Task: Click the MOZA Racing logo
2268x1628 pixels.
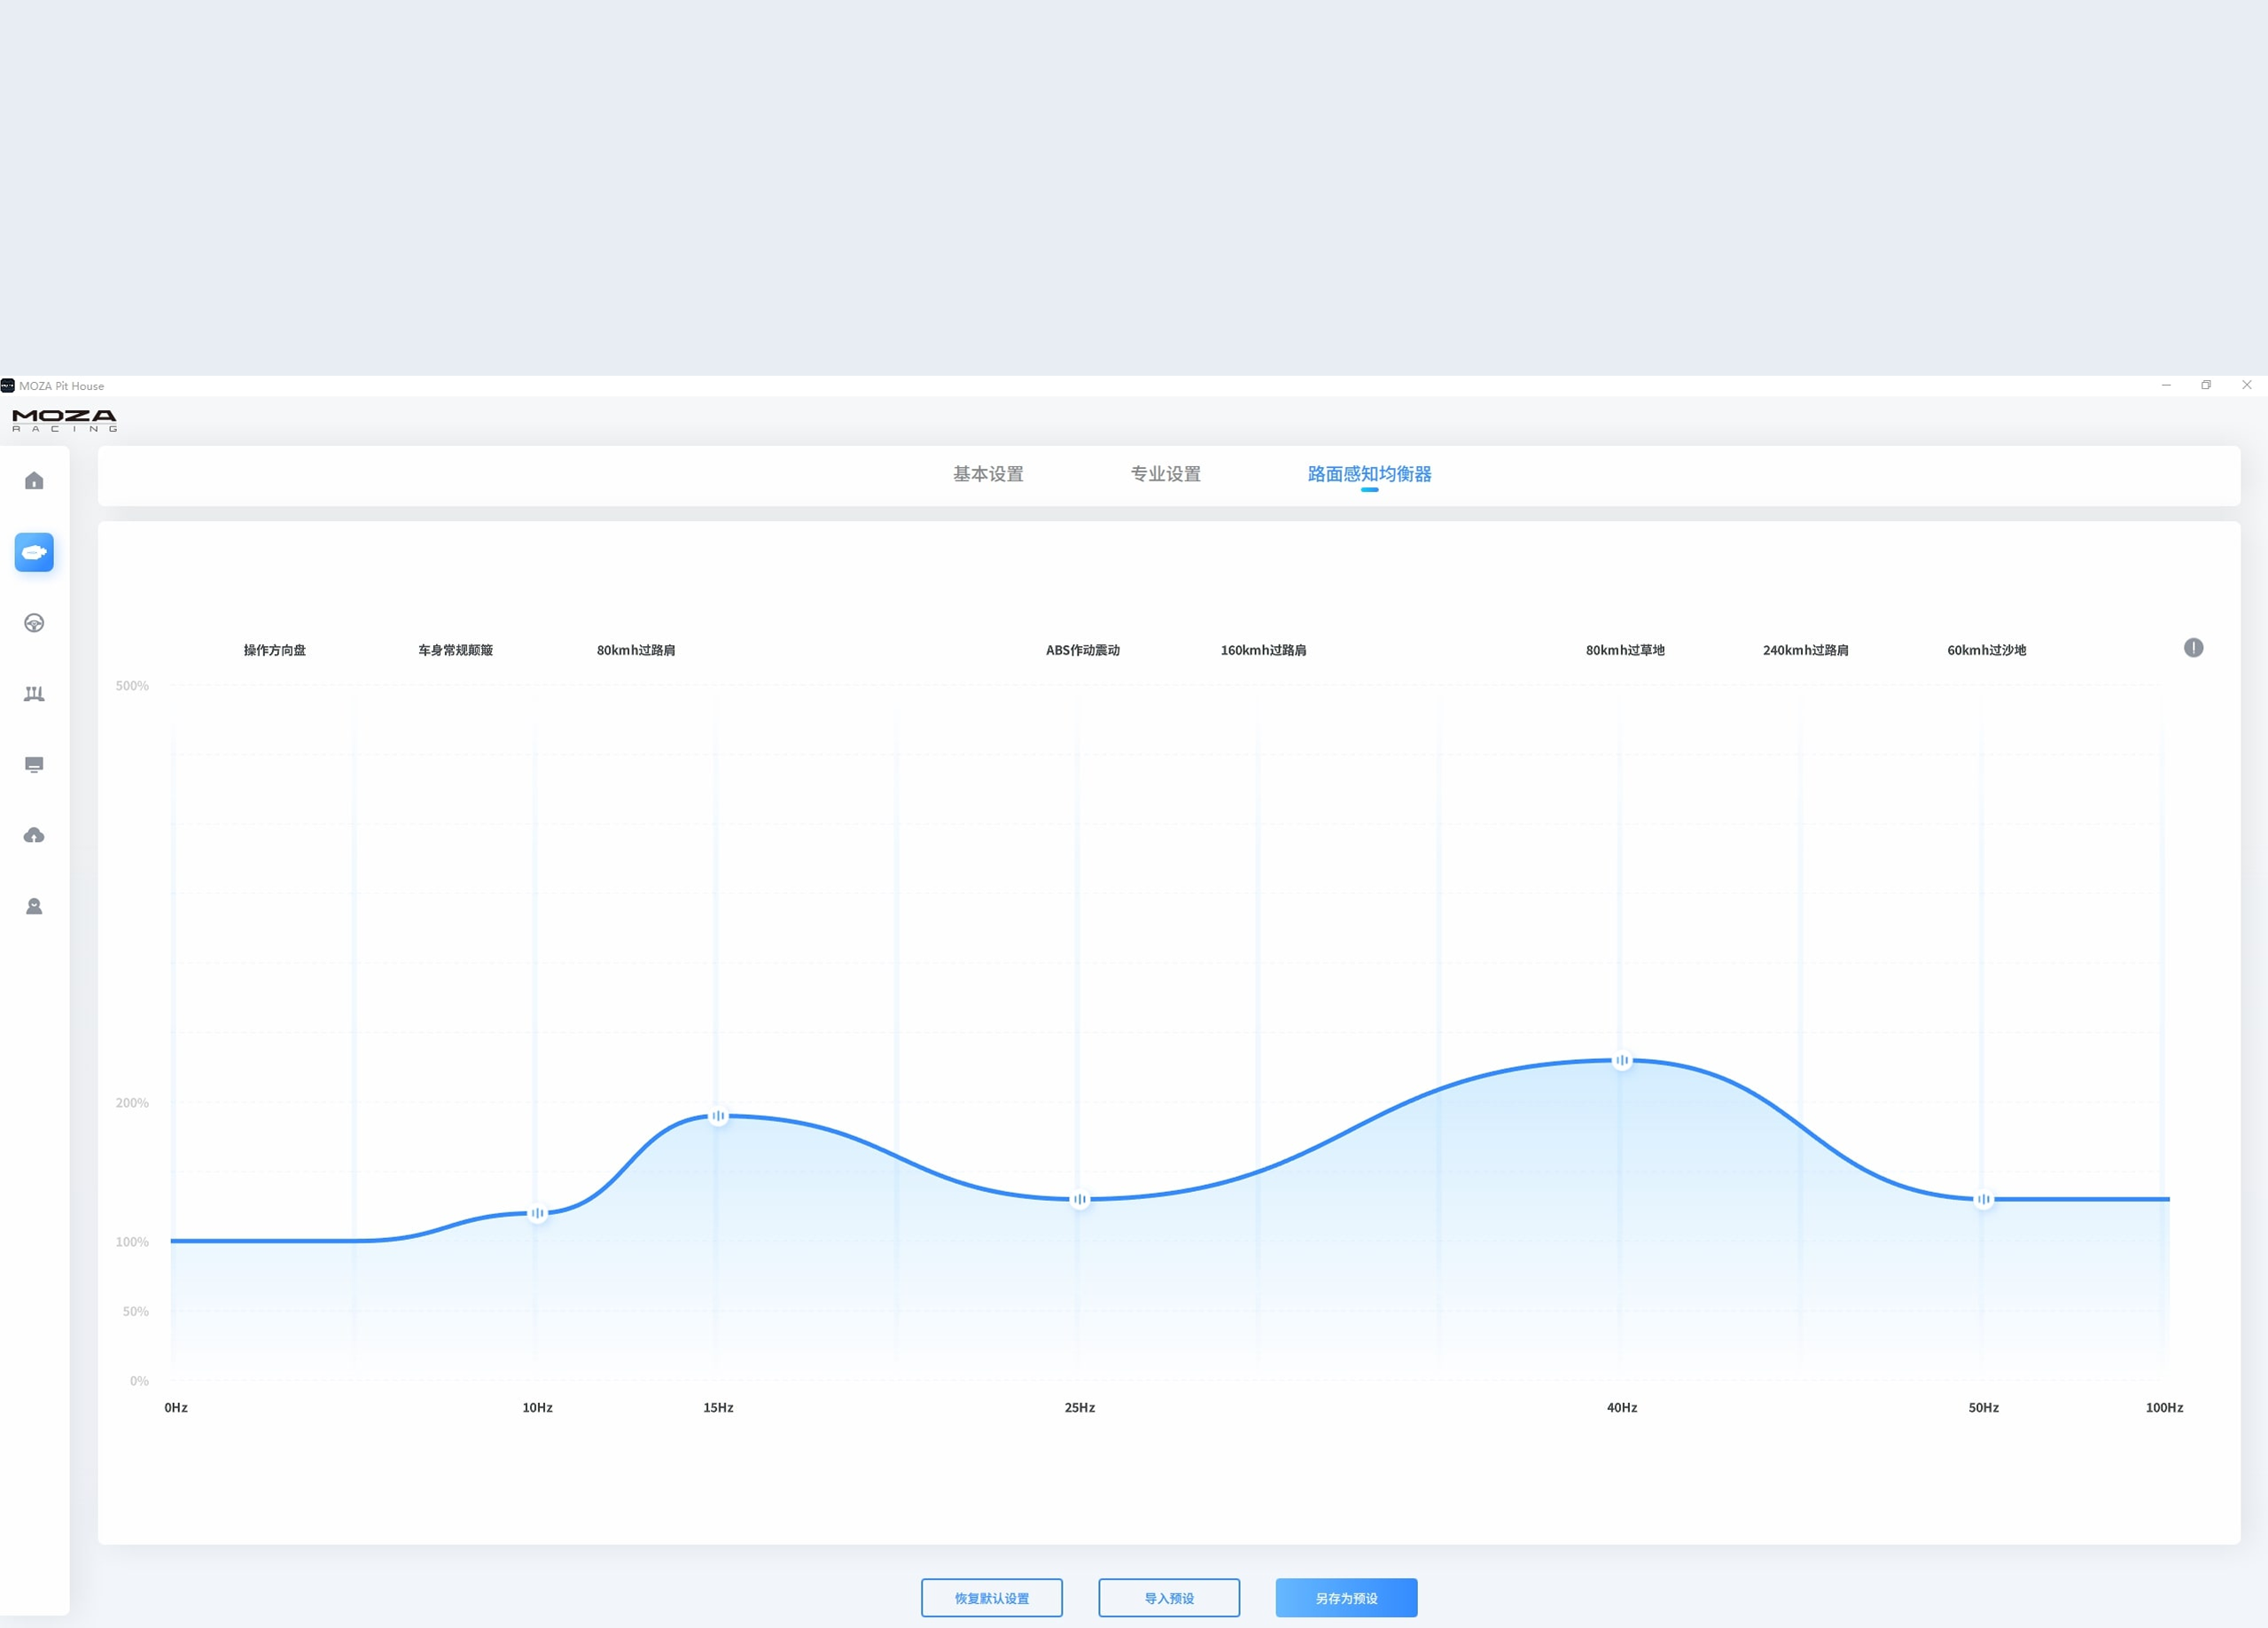Action: pos(64,420)
